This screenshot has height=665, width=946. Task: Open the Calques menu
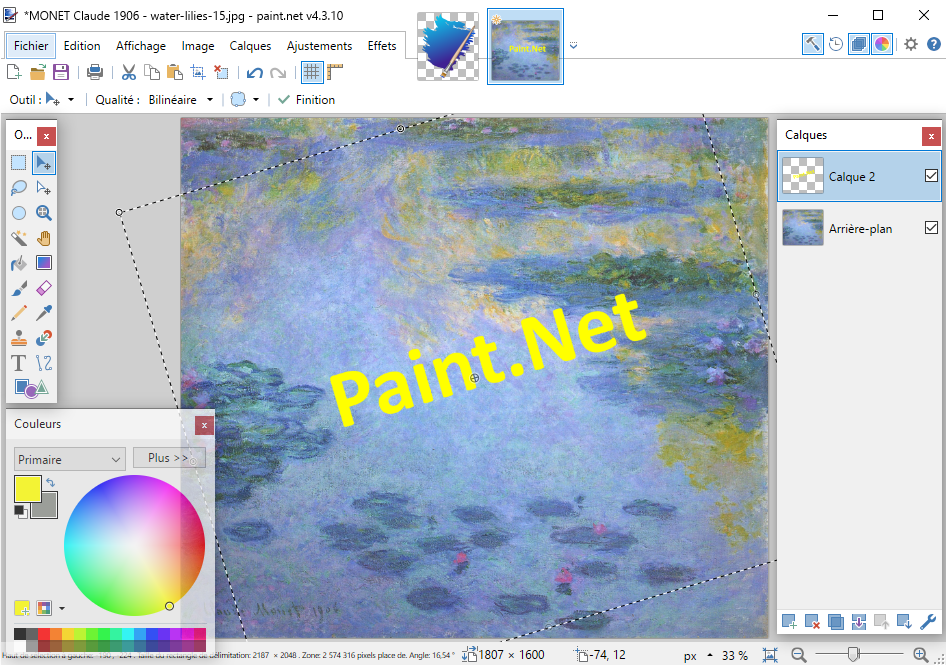click(x=250, y=46)
